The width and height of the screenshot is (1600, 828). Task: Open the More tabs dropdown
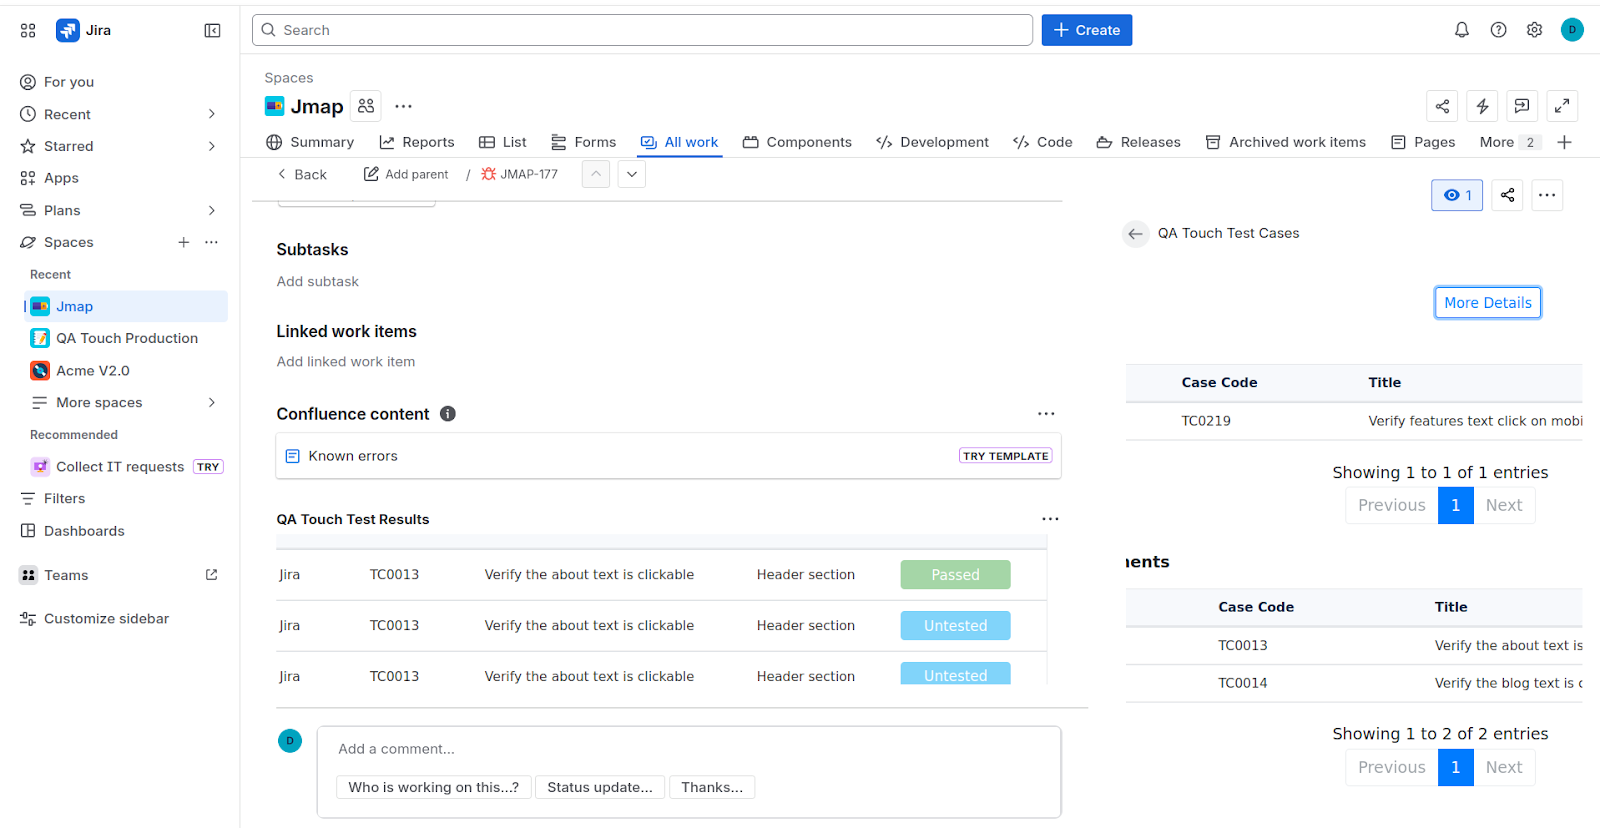(x=1509, y=142)
